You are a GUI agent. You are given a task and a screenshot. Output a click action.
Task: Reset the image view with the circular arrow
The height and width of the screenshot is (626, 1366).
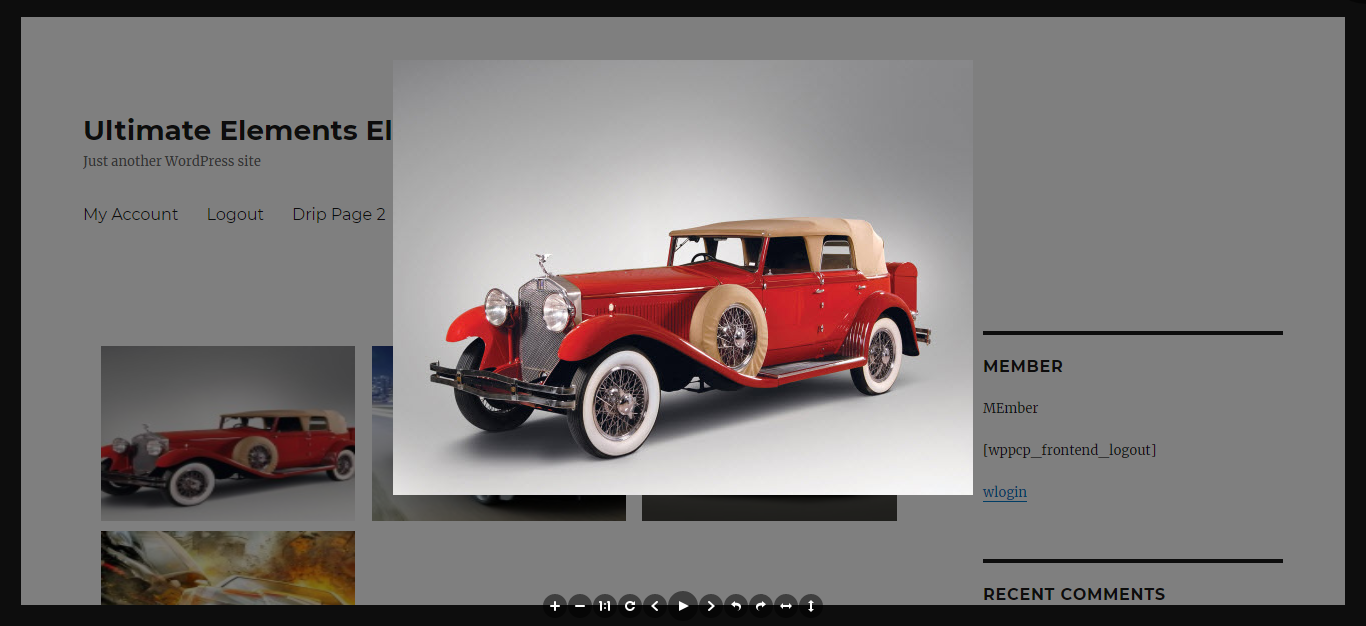point(630,606)
